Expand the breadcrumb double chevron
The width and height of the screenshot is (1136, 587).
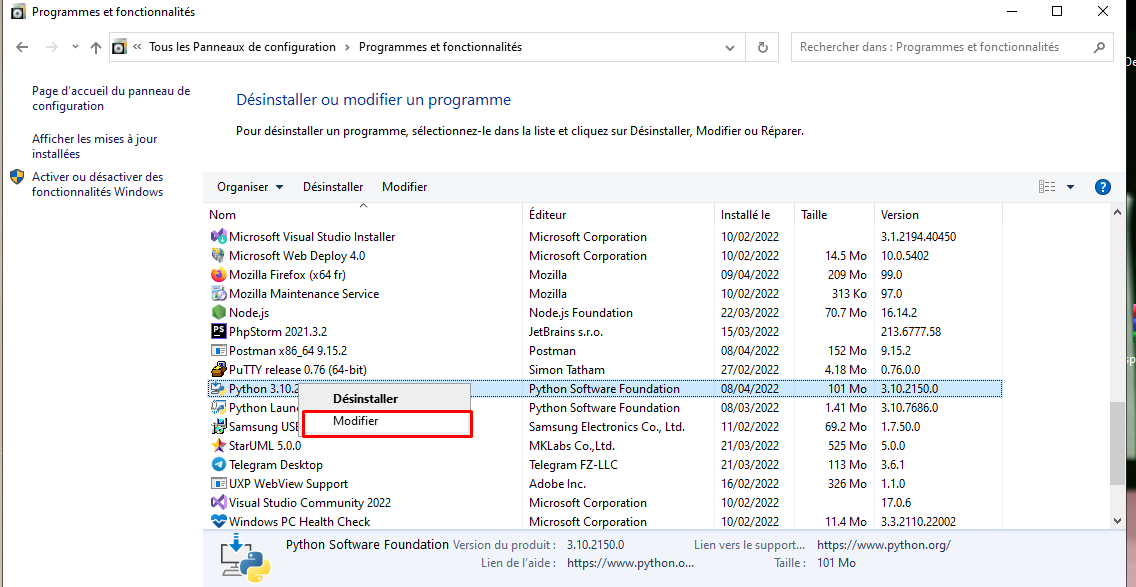[x=138, y=47]
